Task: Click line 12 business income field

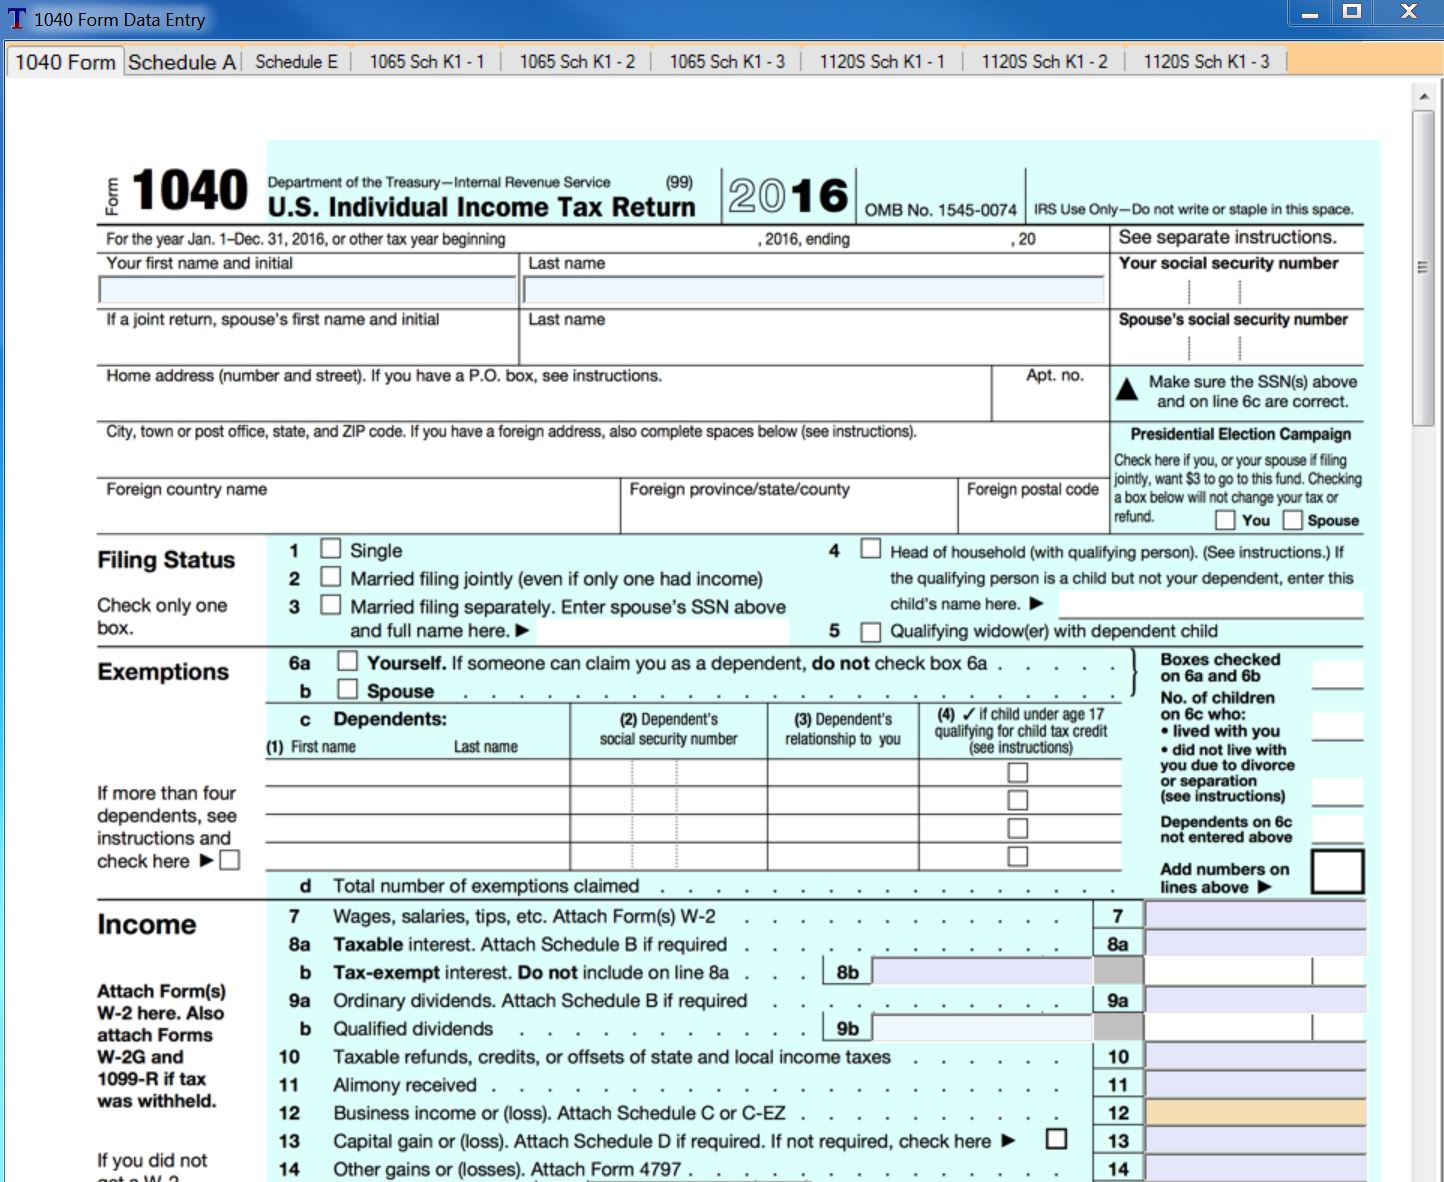Action: (x=1255, y=1111)
